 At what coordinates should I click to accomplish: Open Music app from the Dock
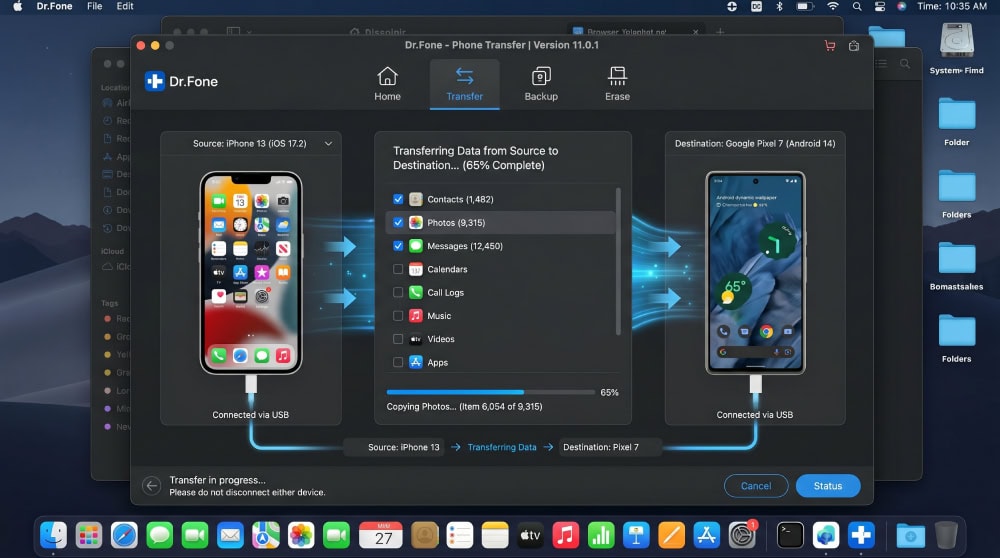(565, 534)
